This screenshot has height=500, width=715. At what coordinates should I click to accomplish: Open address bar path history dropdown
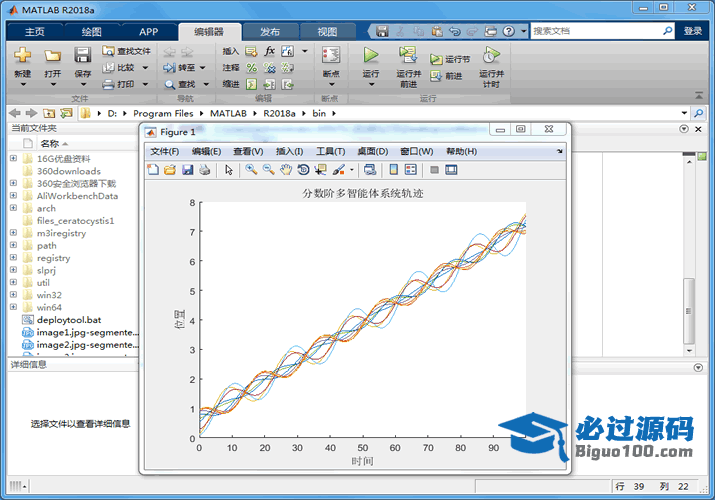coord(684,113)
